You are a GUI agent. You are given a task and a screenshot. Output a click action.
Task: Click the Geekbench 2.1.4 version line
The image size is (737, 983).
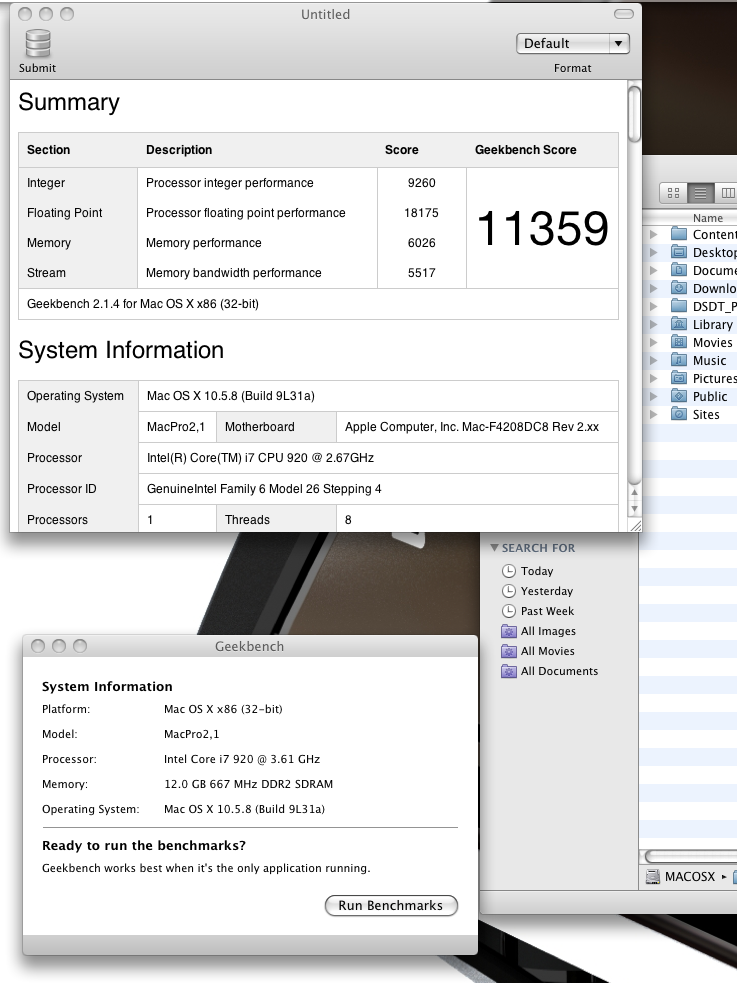coord(143,304)
